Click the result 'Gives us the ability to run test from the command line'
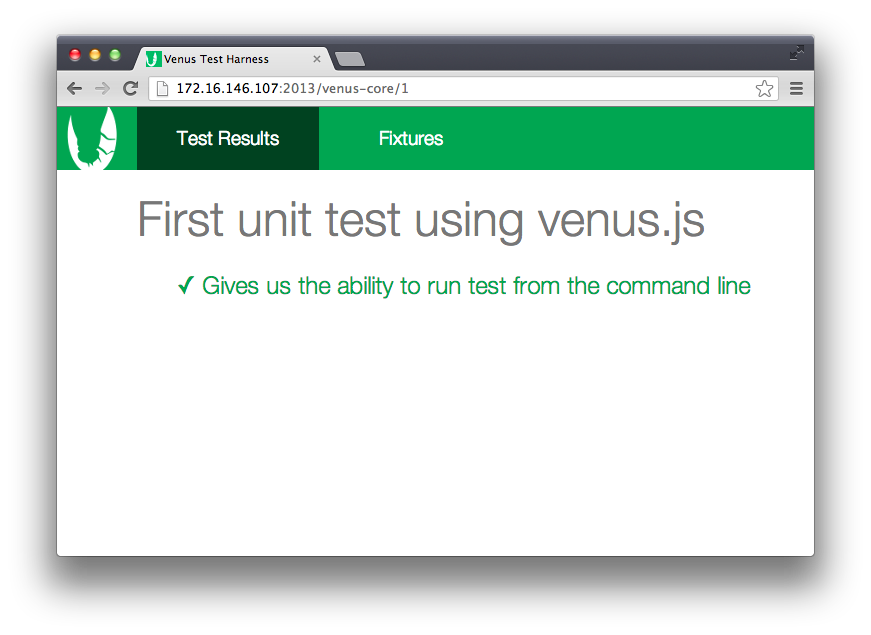The width and height of the screenshot is (871, 635). (476, 286)
